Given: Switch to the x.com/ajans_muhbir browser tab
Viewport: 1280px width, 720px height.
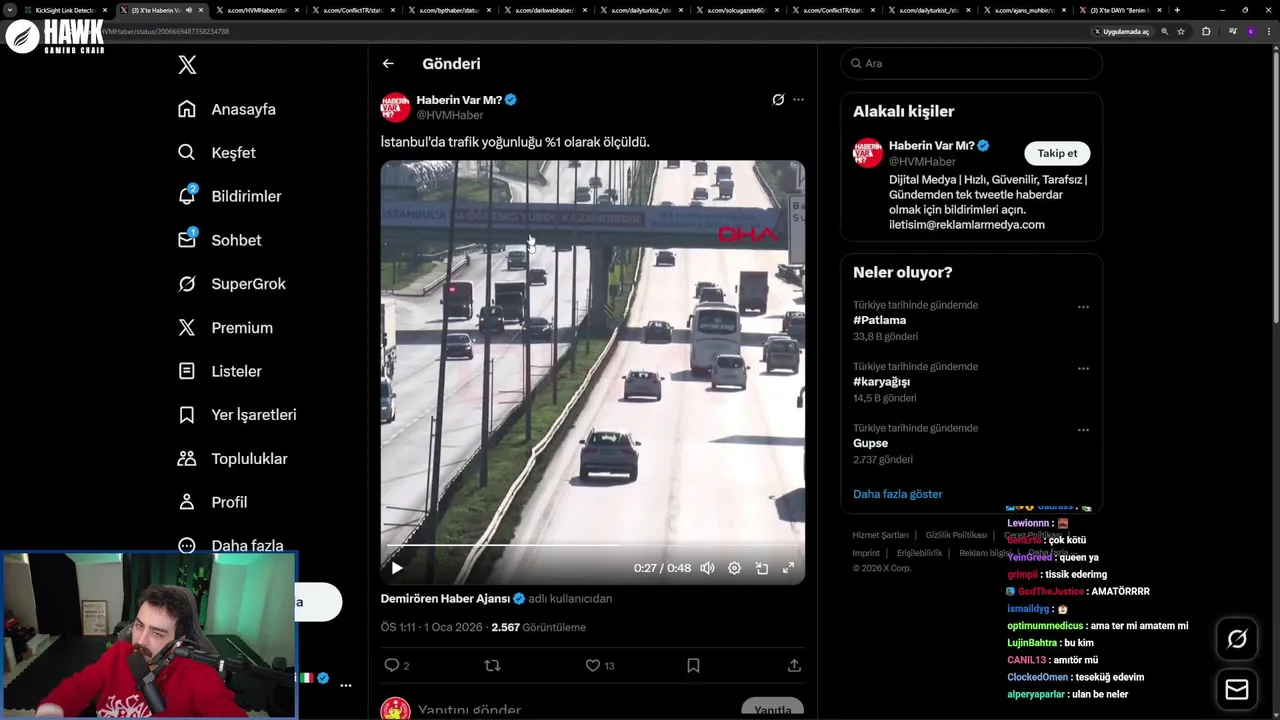Looking at the screenshot, I should click(x=1024, y=10).
